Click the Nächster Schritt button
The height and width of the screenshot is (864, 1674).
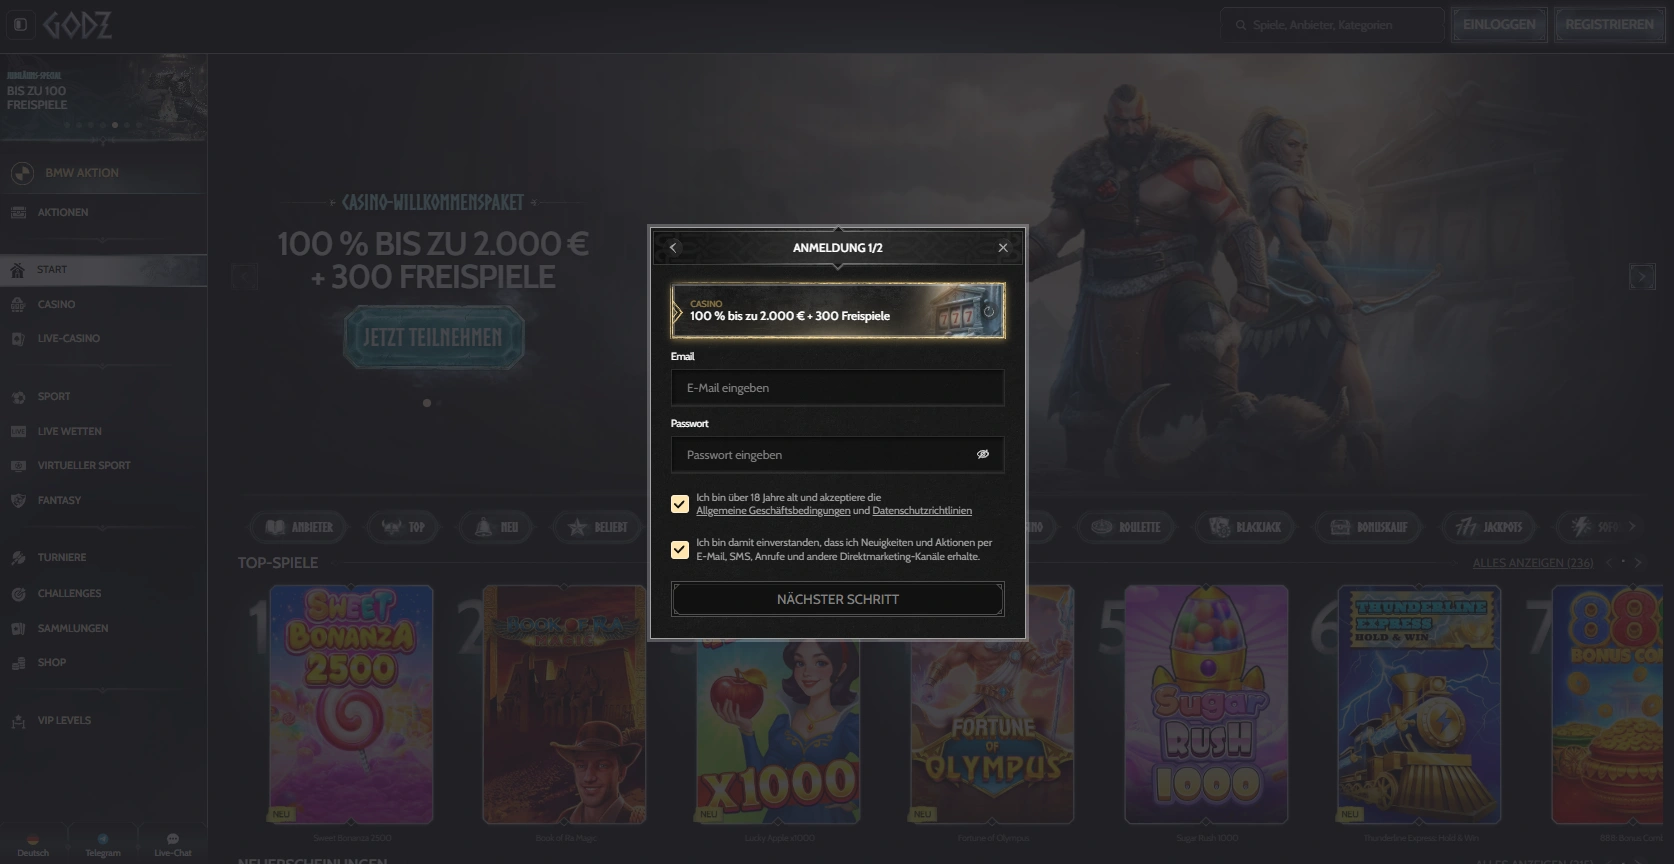[x=838, y=599]
